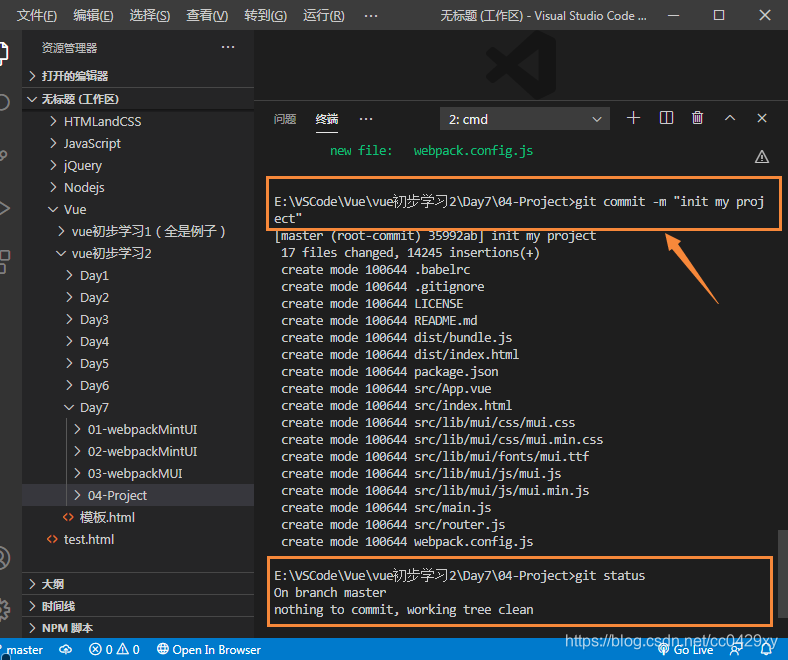Open the Explorer activity bar icon
The width and height of the screenshot is (788, 660).
coord(3,53)
